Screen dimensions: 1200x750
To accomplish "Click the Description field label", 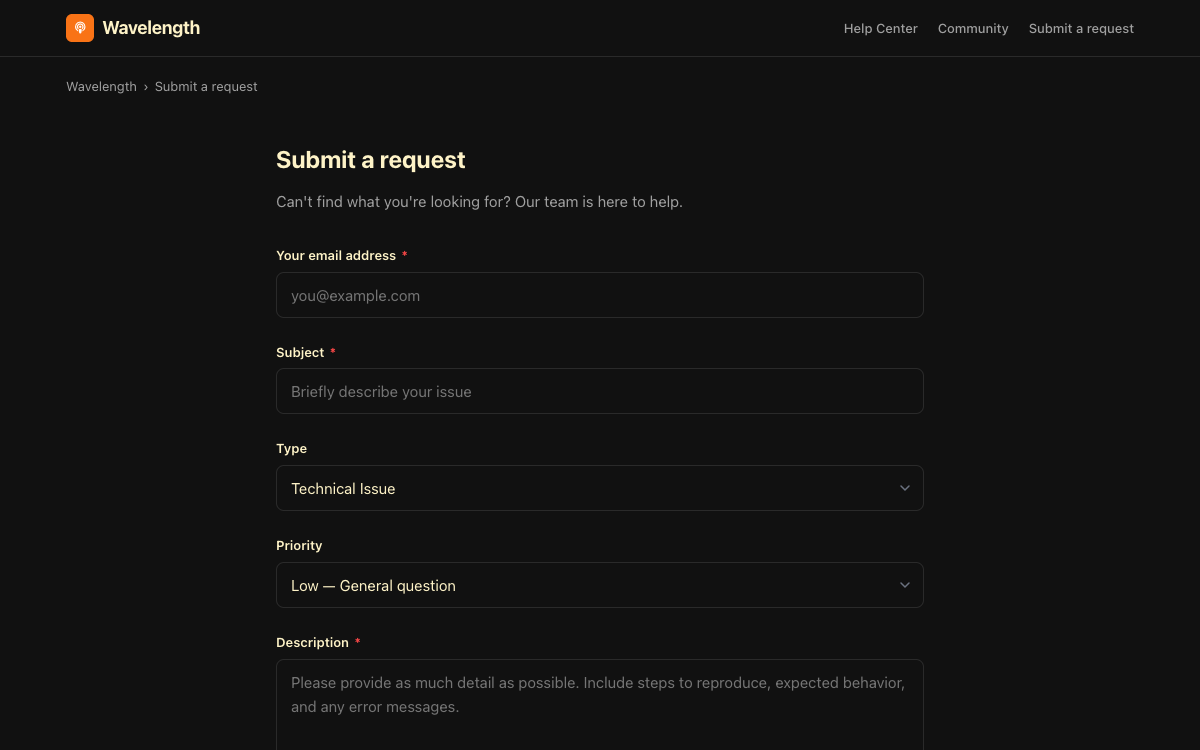I will (x=312, y=642).
